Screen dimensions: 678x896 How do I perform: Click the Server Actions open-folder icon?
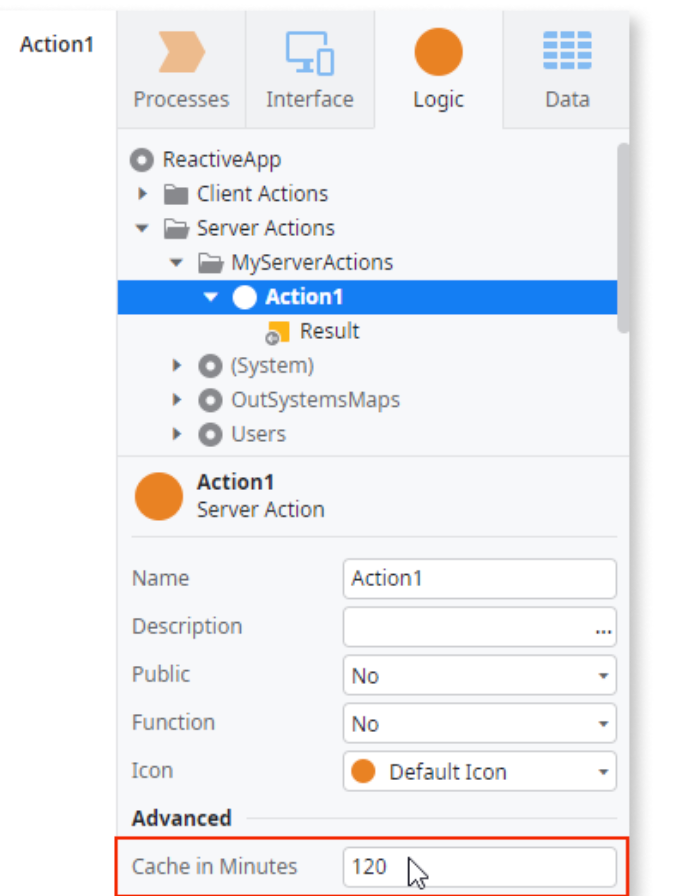(x=176, y=229)
